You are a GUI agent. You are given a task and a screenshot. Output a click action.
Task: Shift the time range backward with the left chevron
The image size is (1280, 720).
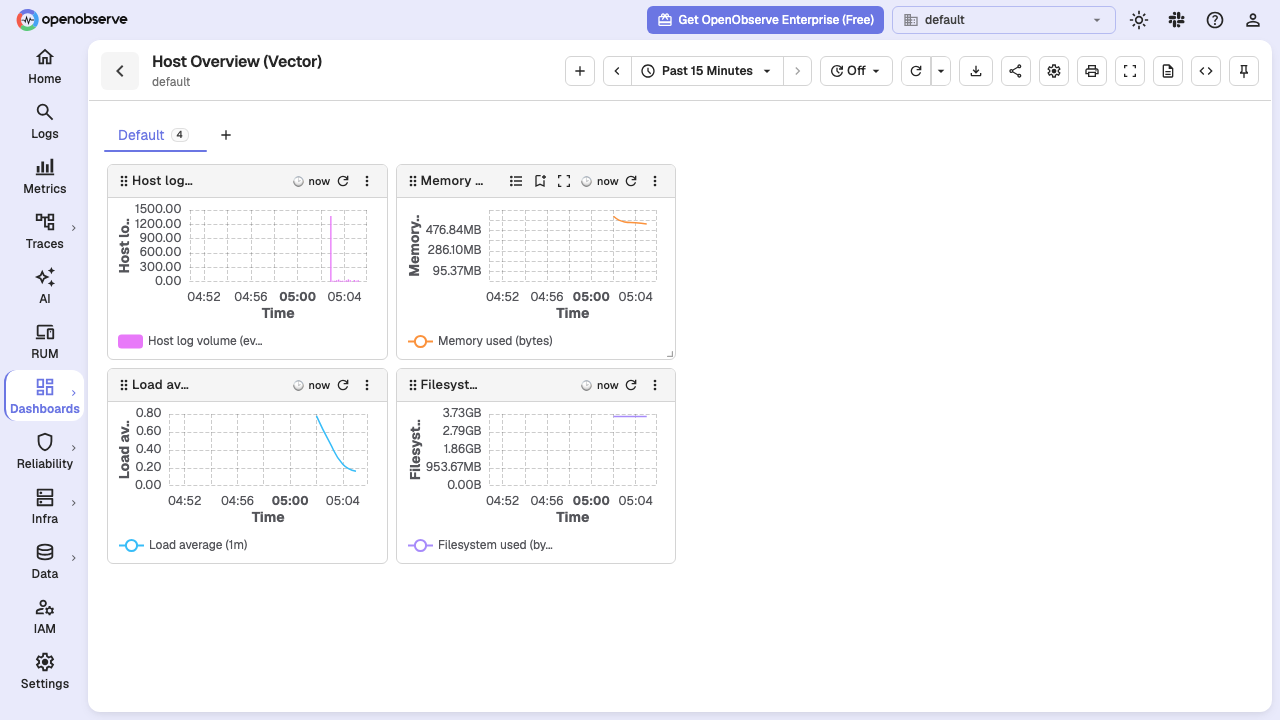[x=617, y=71]
